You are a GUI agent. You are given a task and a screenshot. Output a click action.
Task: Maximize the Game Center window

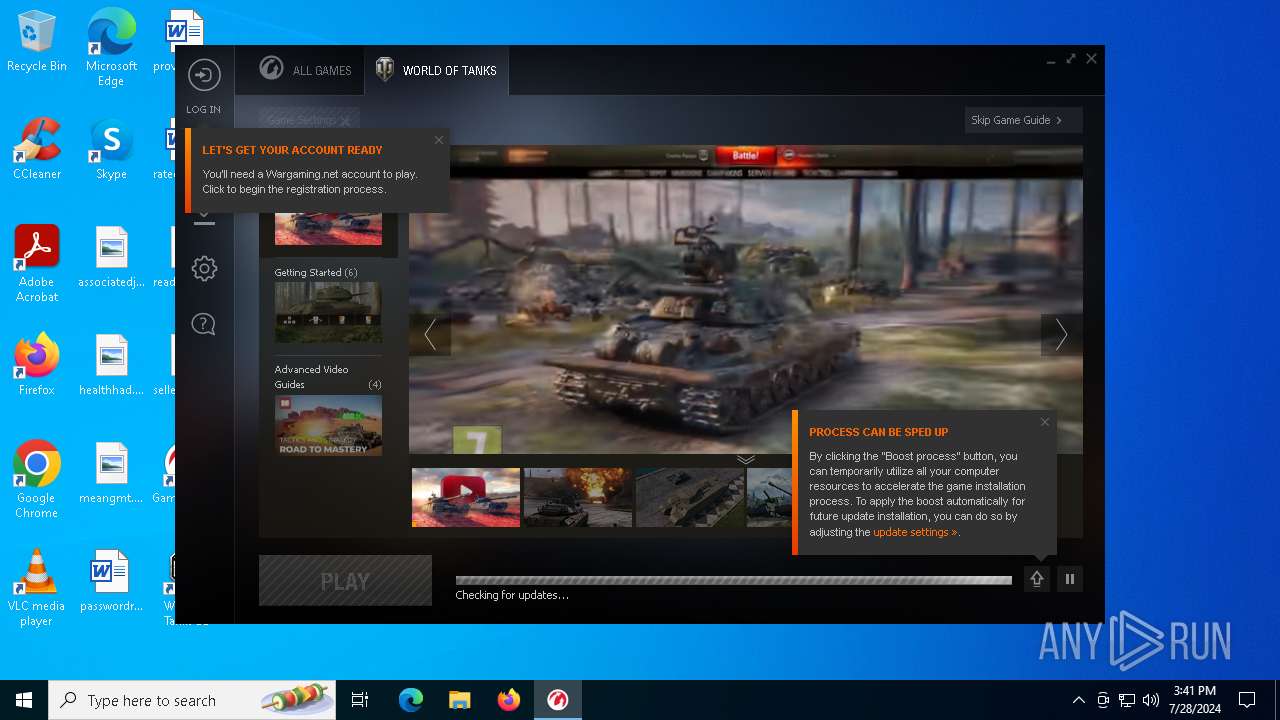[x=1071, y=59]
